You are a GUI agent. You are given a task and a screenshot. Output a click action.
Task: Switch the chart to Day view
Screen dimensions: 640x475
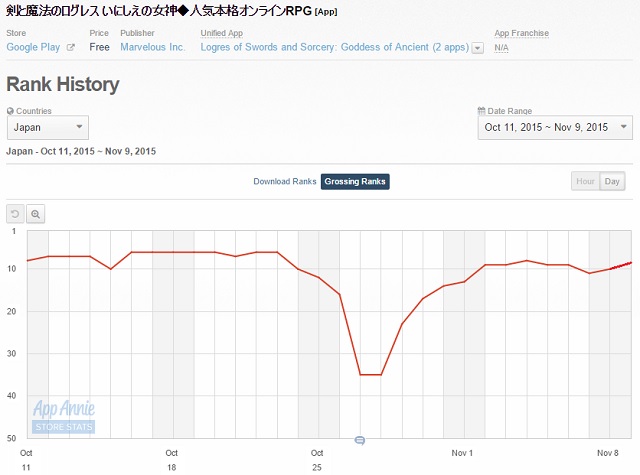612,181
